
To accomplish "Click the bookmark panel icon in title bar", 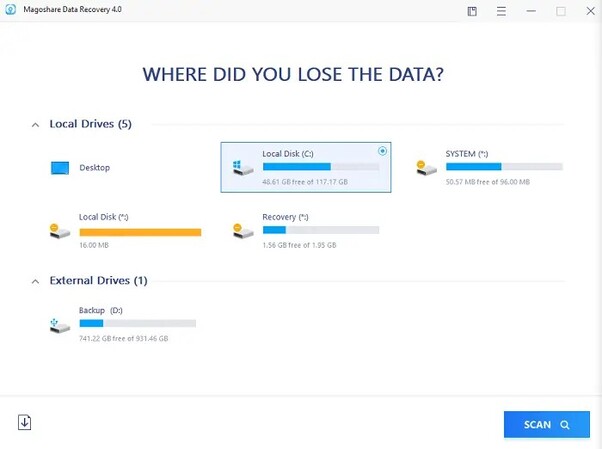I will (472, 11).
